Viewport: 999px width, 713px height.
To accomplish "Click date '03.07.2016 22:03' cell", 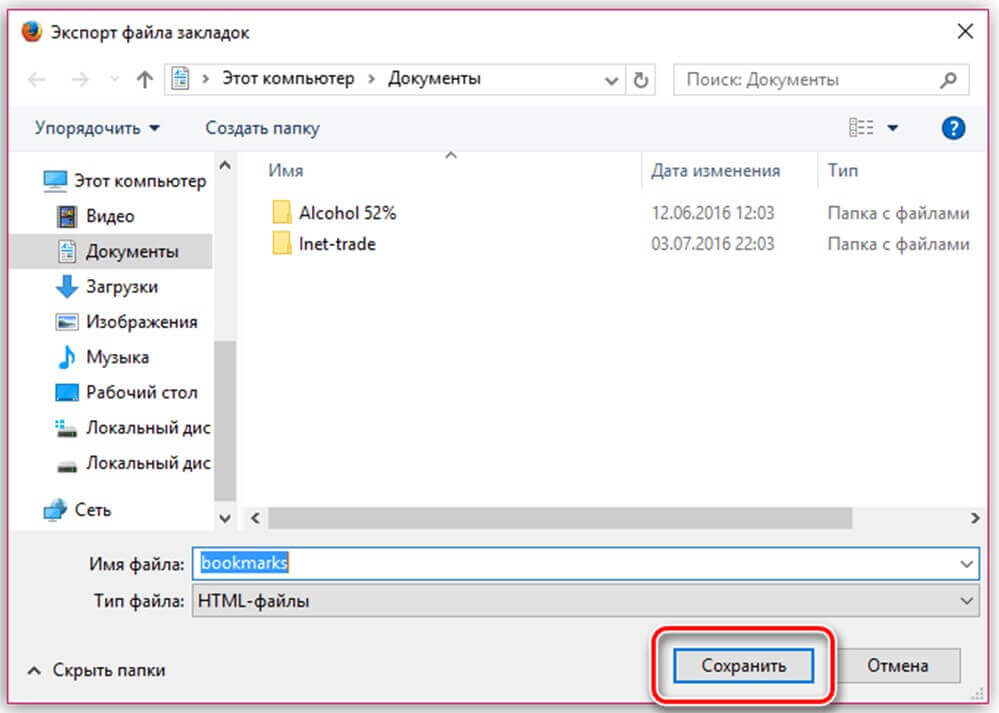I will (x=712, y=244).
